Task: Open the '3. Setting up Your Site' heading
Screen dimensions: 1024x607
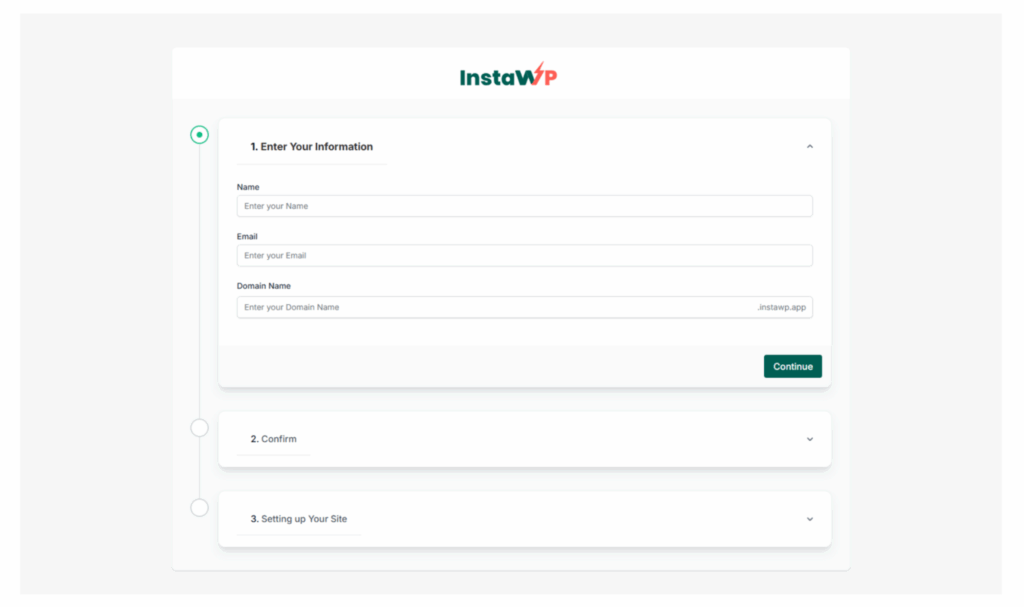Action: click(x=299, y=519)
